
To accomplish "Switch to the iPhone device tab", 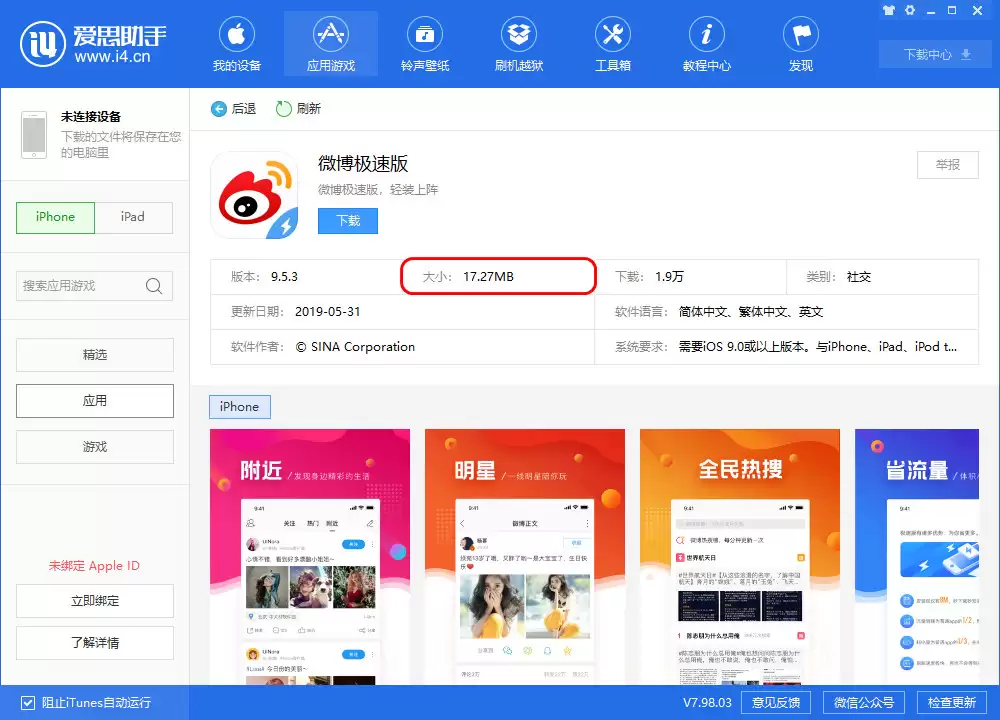I will tap(55, 217).
